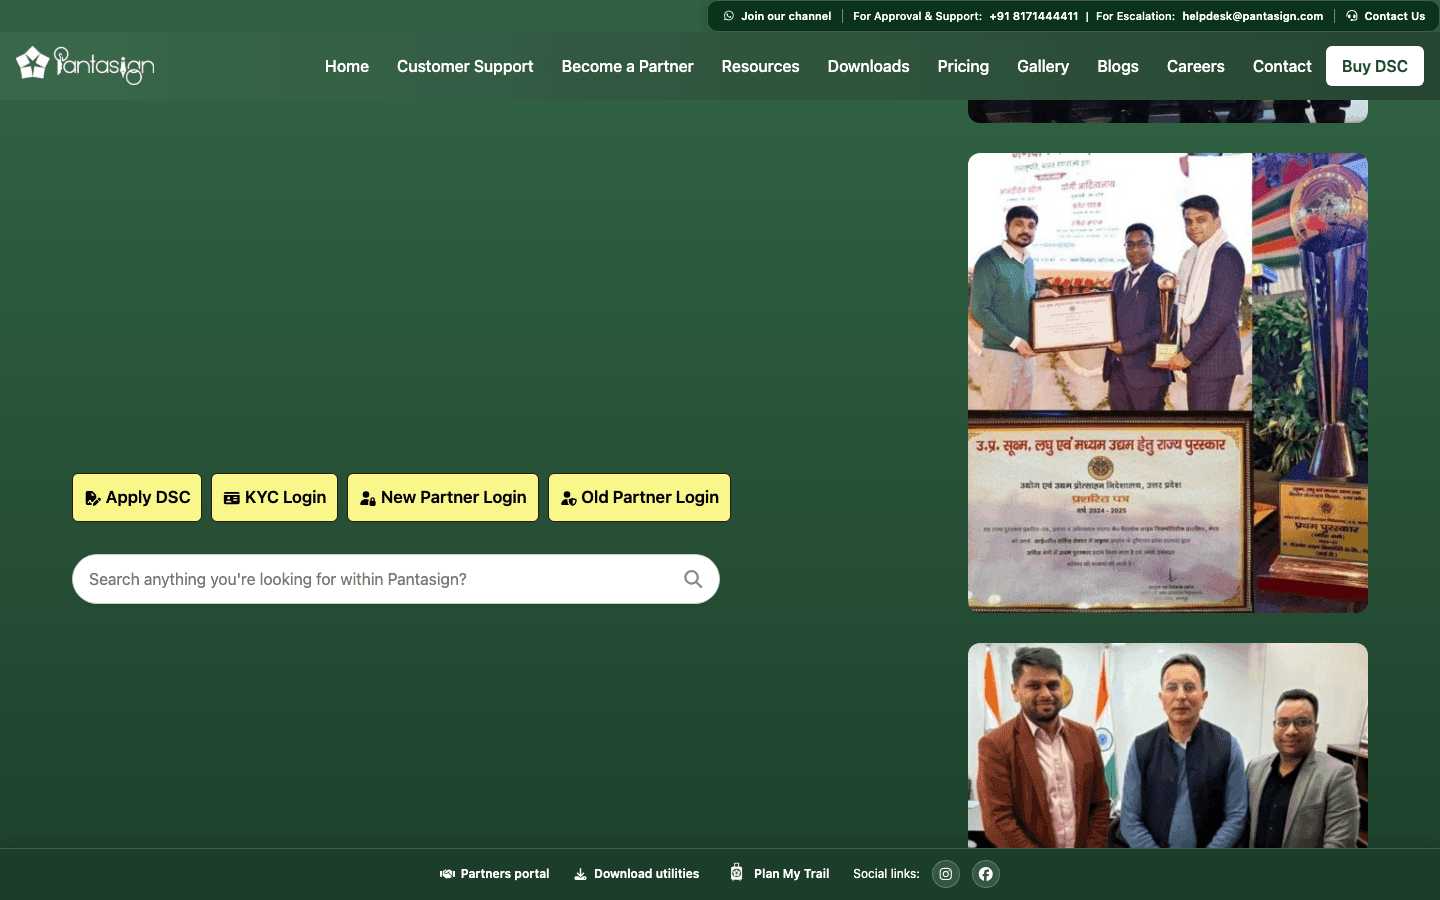Image resolution: width=1440 pixels, height=900 pixels.
Task: Open the Resources menu
Action: pyautogui.click(x=760, y=66)
